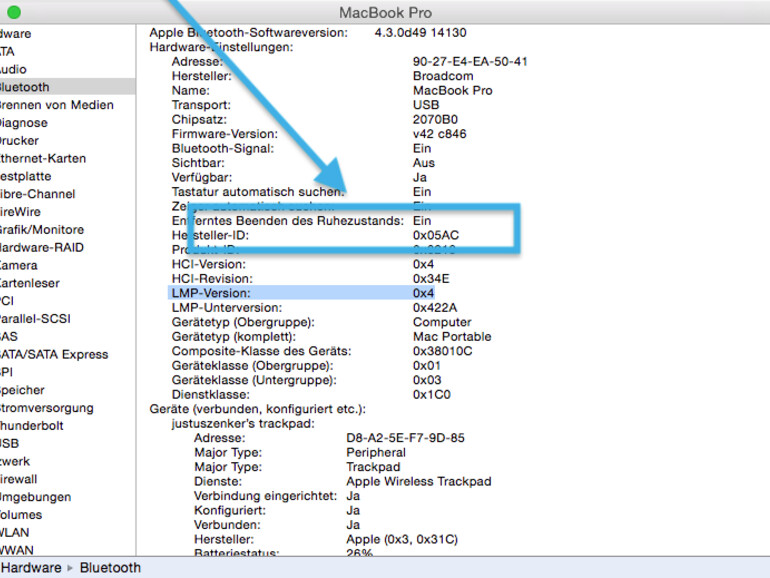Click the Hersteller value Broadcom
The image size is (770, 578).
click(443, 76)
